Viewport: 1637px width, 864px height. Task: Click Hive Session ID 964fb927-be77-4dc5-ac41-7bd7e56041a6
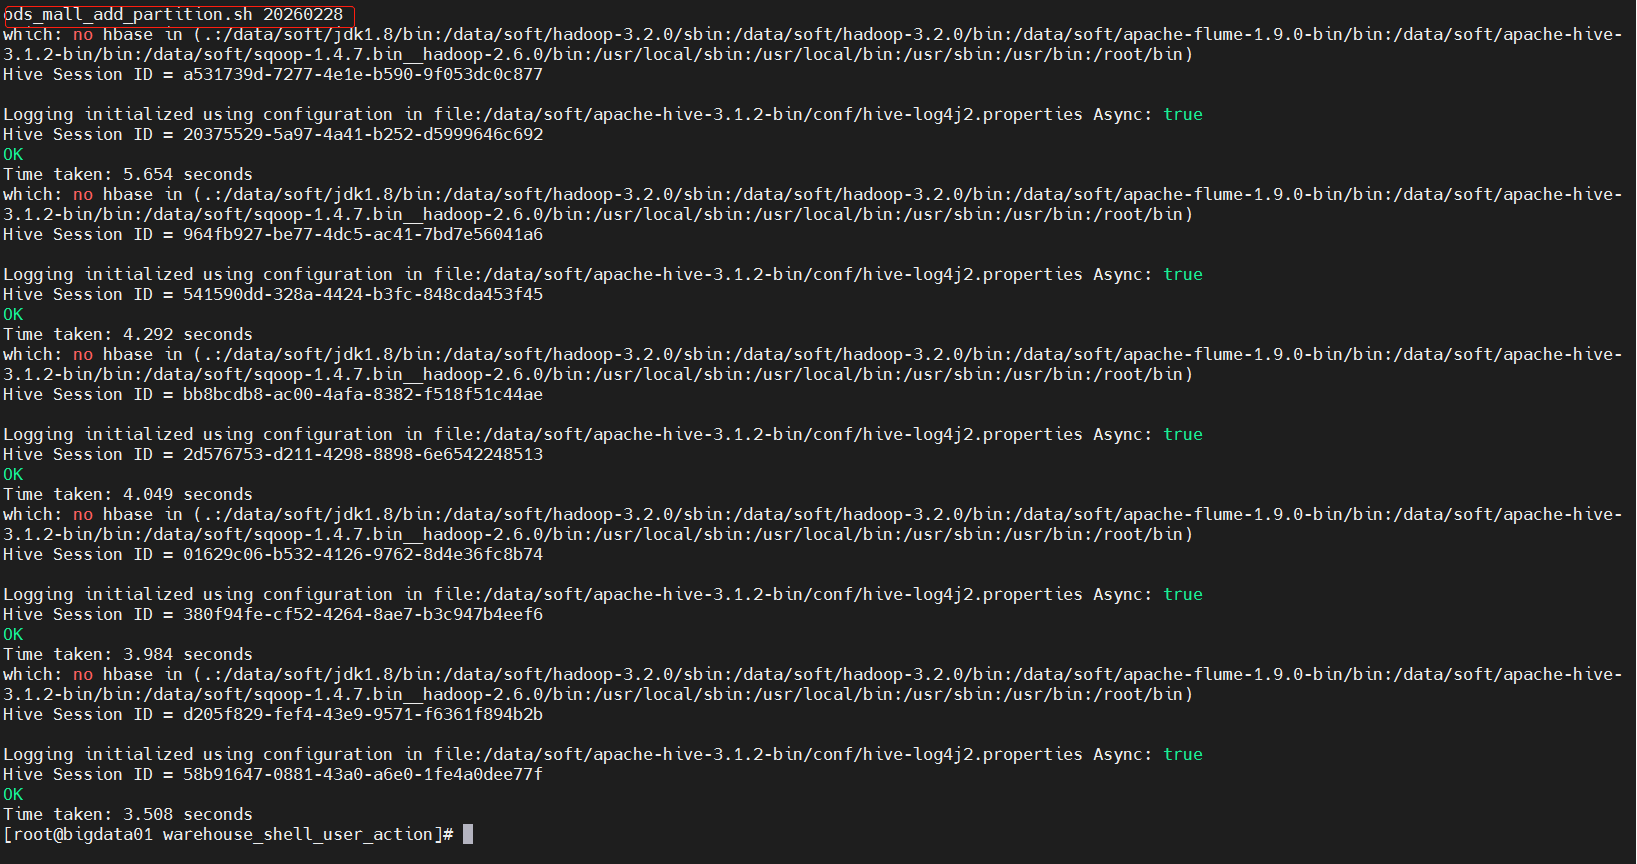pos(273,234)
